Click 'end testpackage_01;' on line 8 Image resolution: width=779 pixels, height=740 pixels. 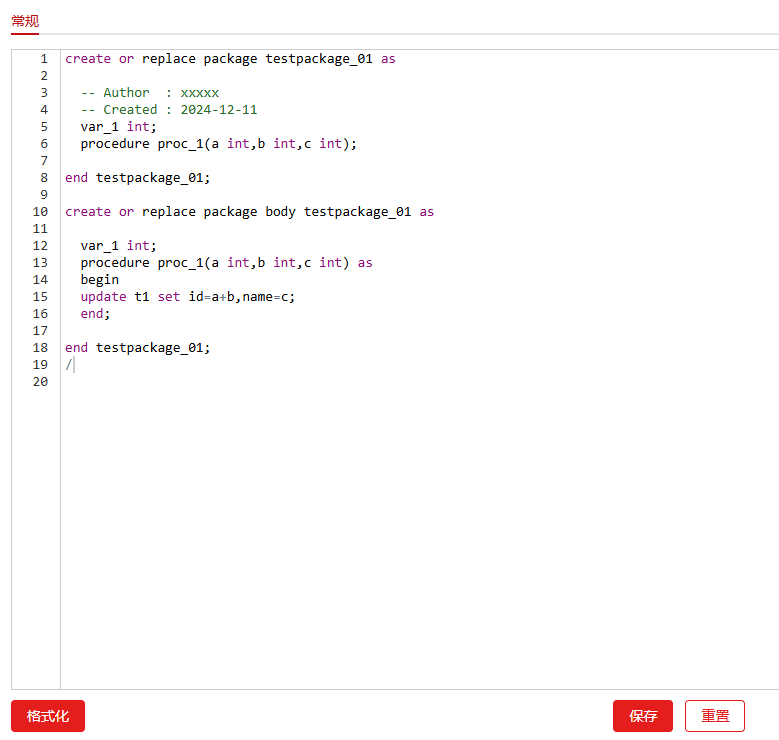click(x=138, y=178)
